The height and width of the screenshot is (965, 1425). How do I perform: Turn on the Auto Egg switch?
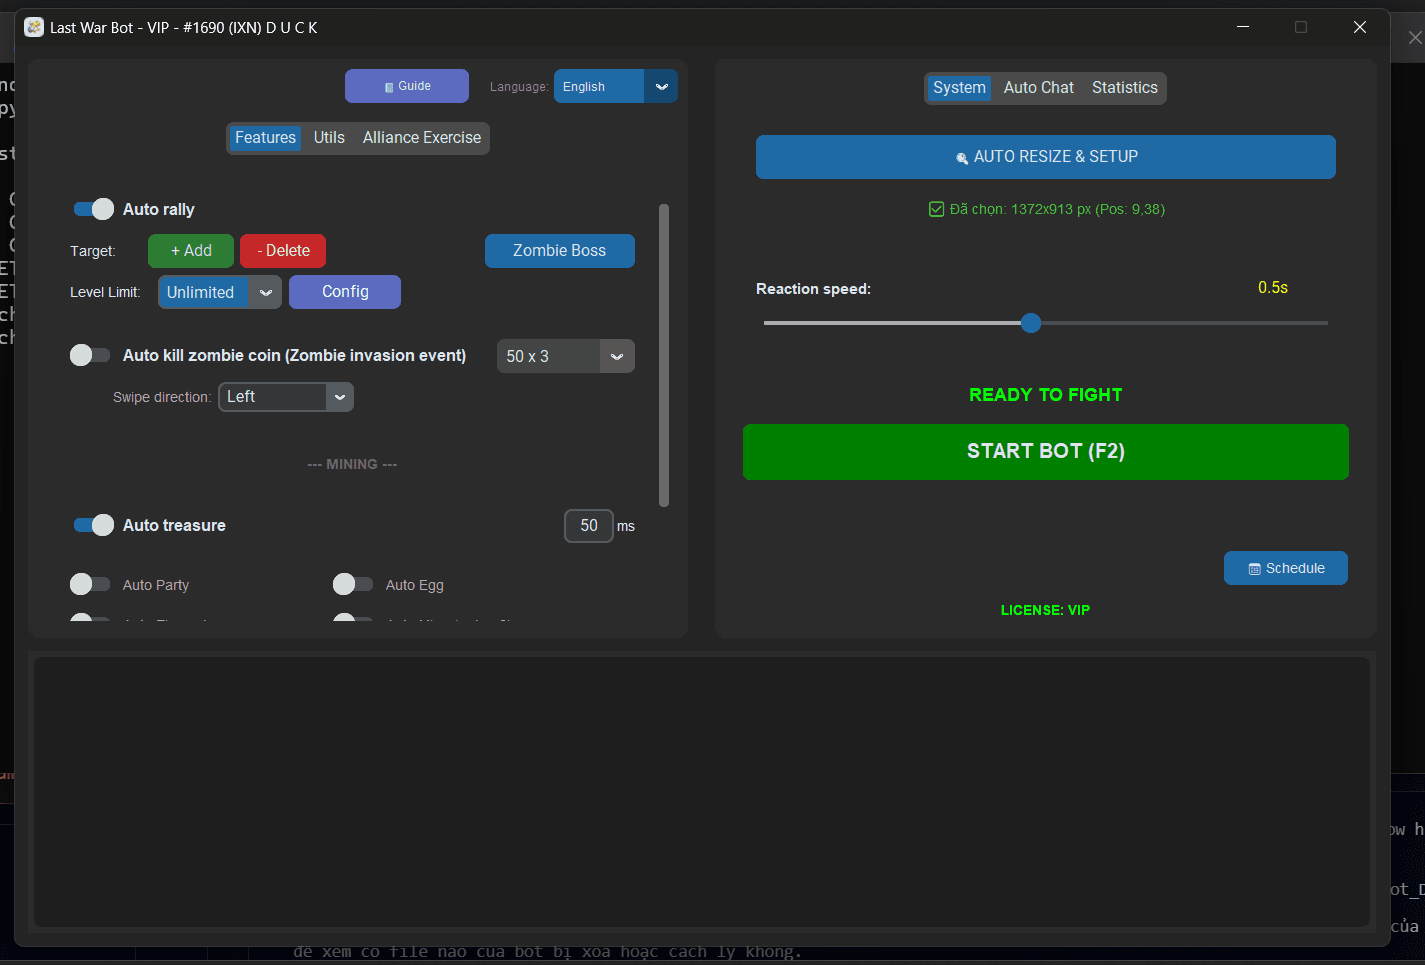(353, 584)
